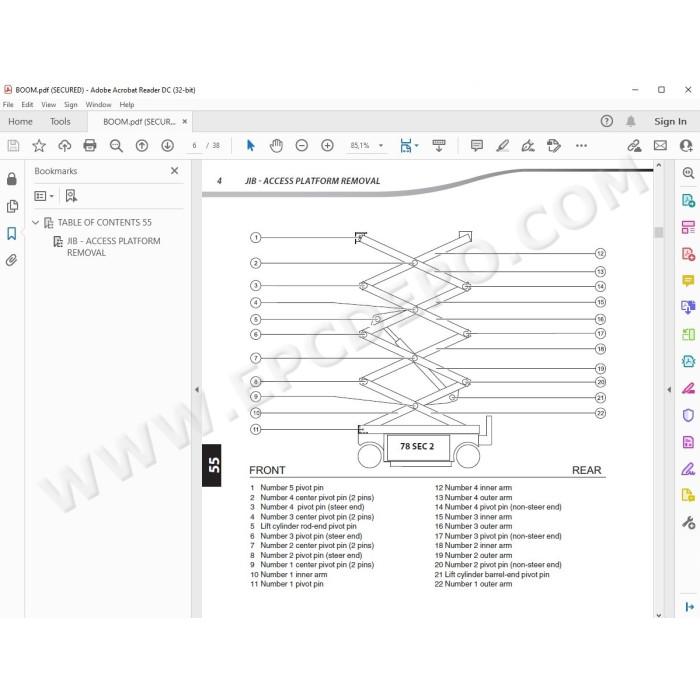Open the More Tools wrench icon

pos(688,522)
